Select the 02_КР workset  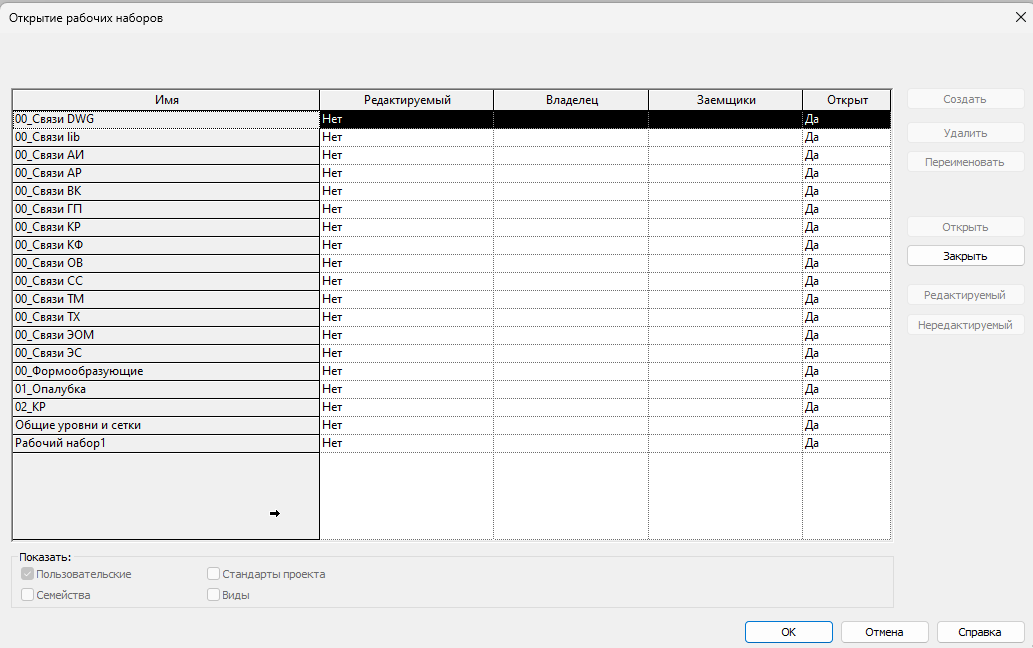[166, 407]
